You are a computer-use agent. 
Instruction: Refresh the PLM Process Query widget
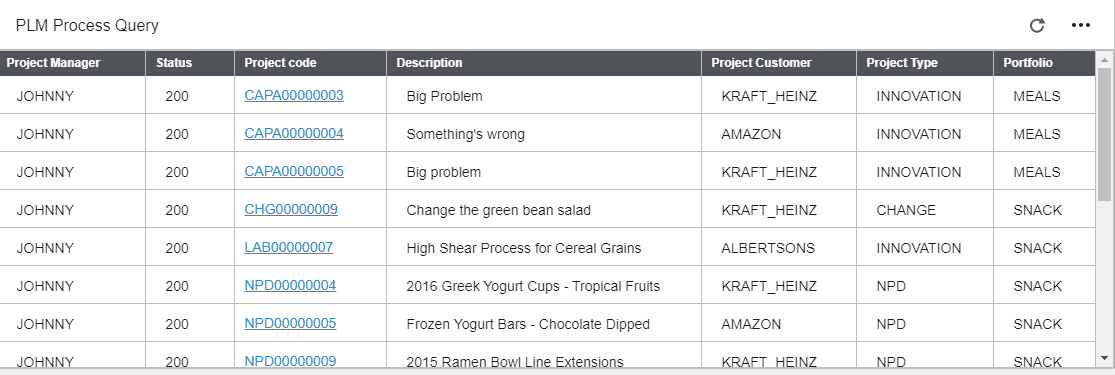pos(1037,26)
